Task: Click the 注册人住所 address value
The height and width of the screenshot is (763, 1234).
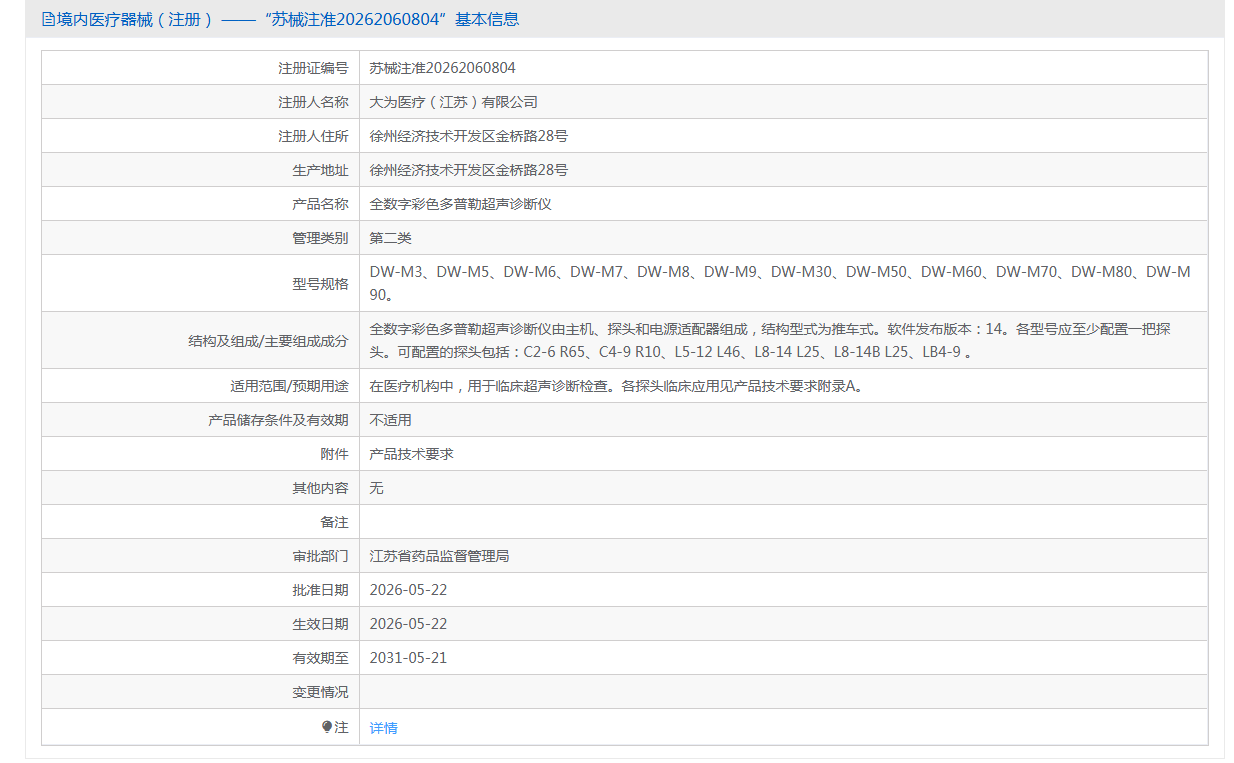Action: tap(469, 136)
